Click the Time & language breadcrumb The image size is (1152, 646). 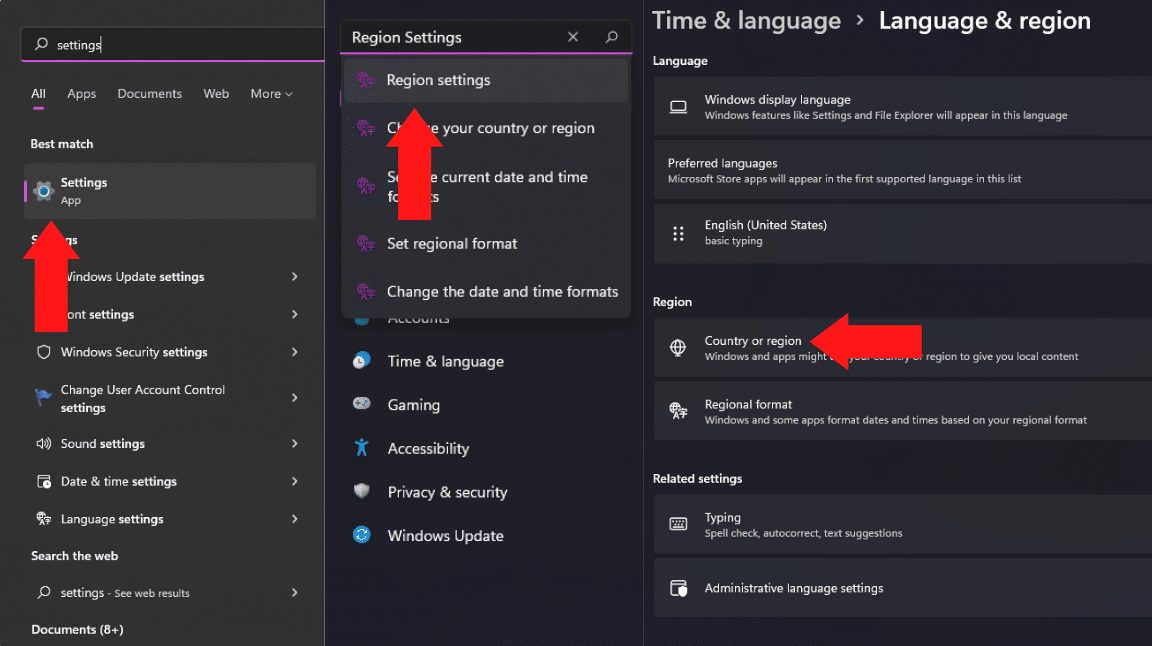pos(746,21)
